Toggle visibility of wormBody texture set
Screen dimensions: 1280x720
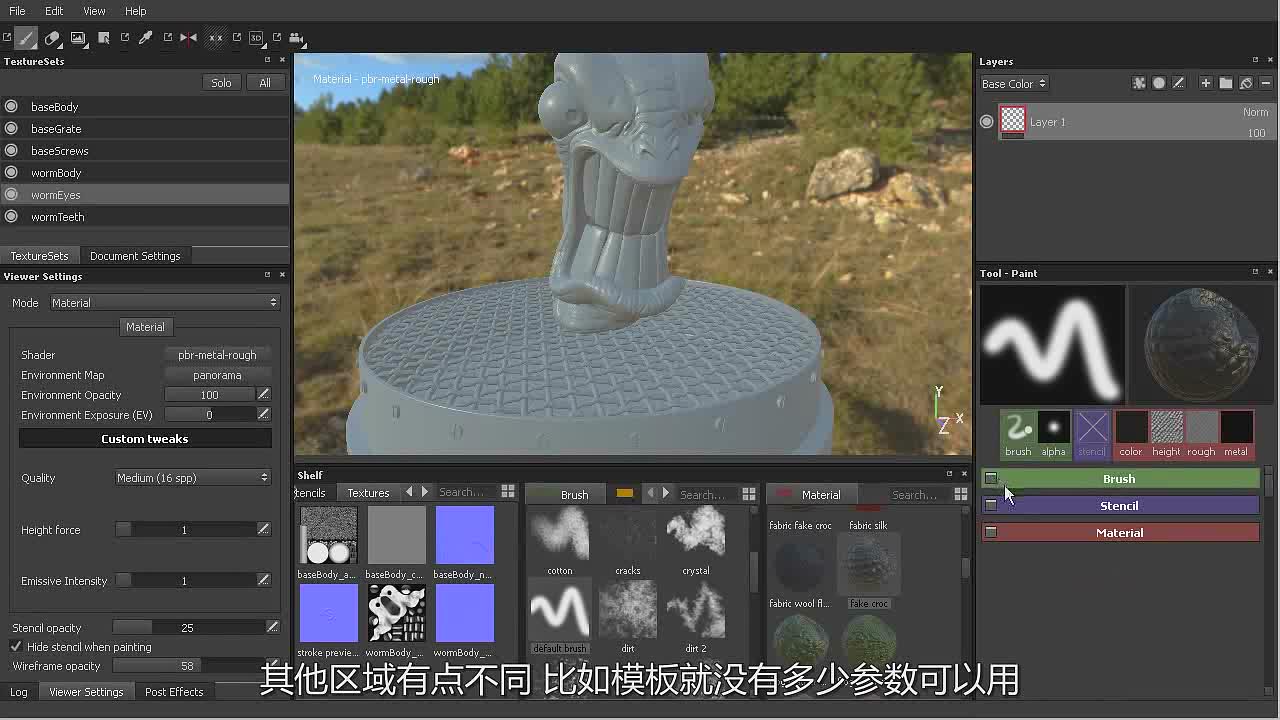tap(11, 173)
